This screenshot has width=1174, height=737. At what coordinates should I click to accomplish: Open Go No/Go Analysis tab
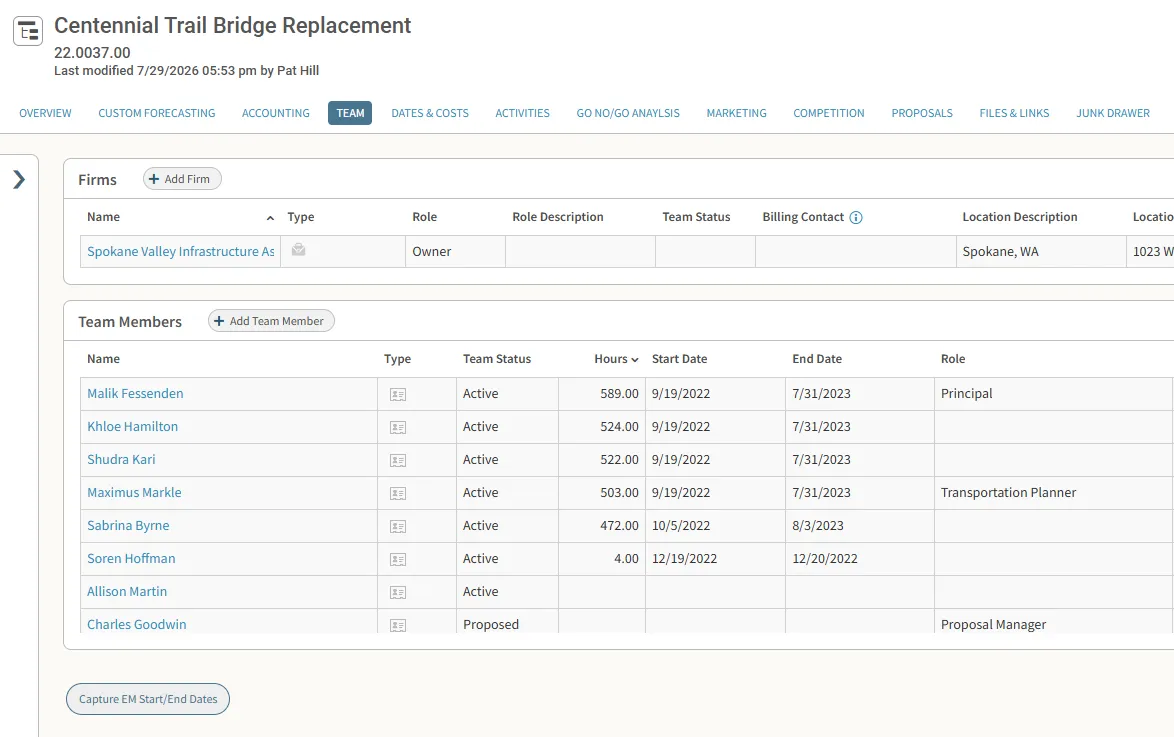pyautogui.click(x=628, y=113)
